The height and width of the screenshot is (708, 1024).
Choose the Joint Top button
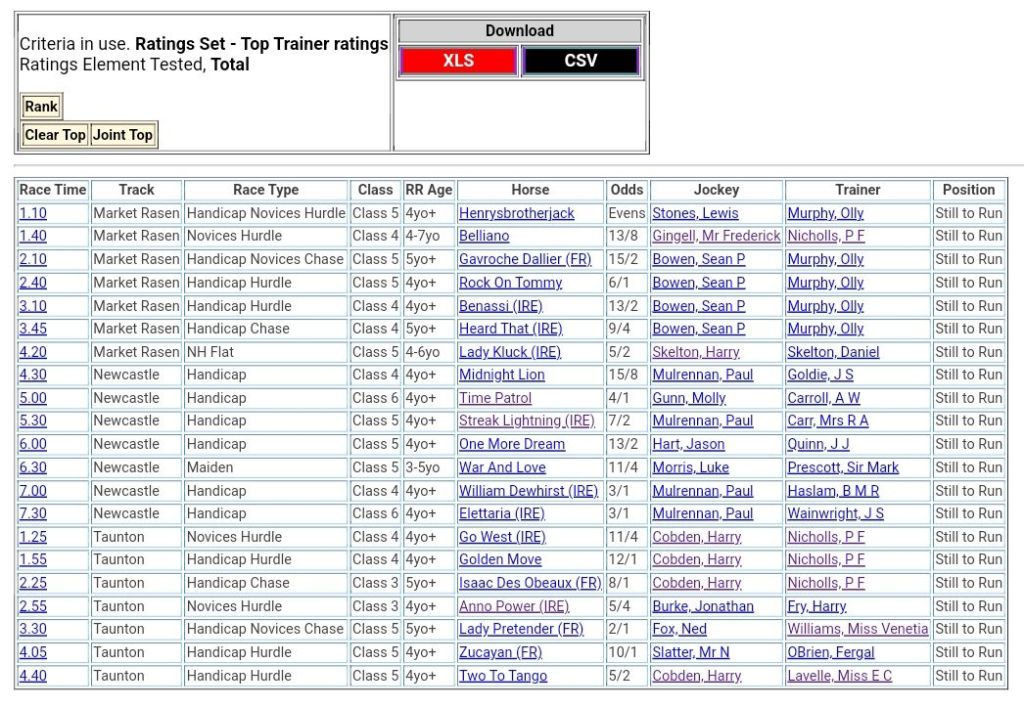coord(123,135)
